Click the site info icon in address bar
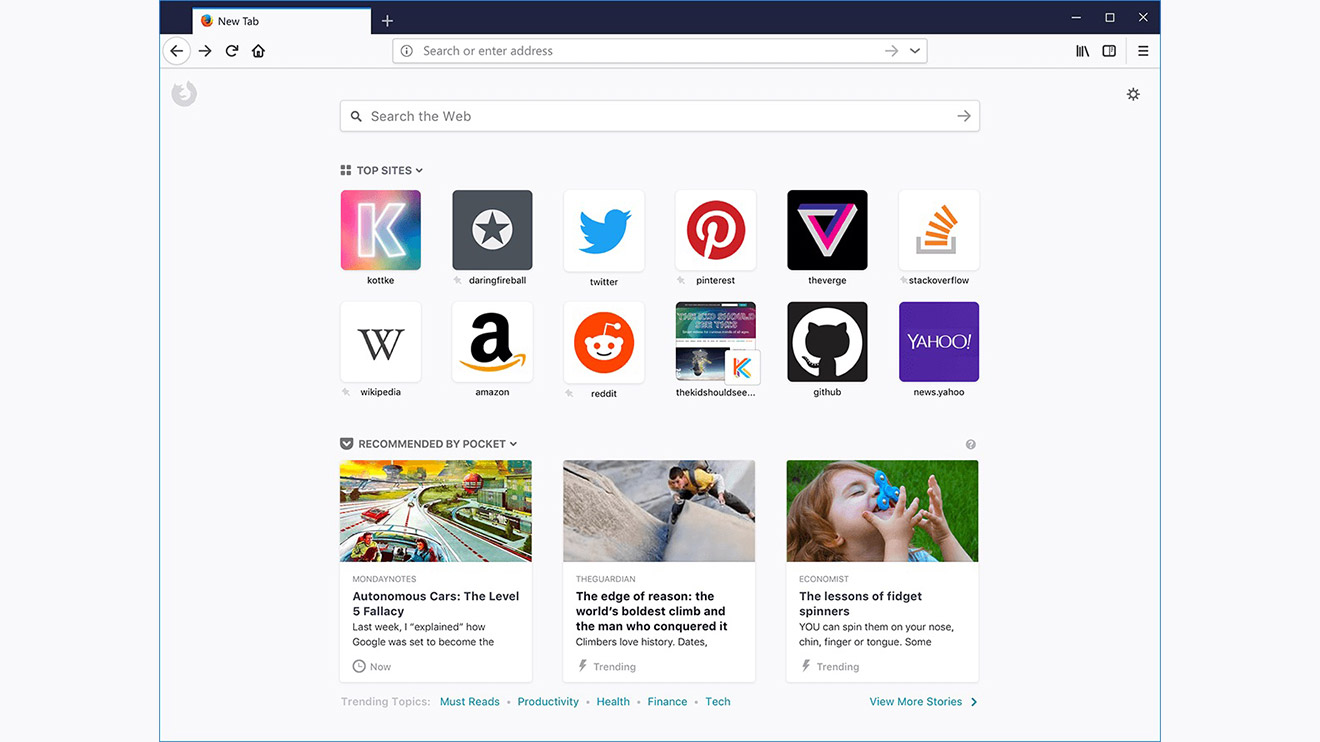Image resolution: width=1320 pixels, height=742 pixels. (407, 51)
